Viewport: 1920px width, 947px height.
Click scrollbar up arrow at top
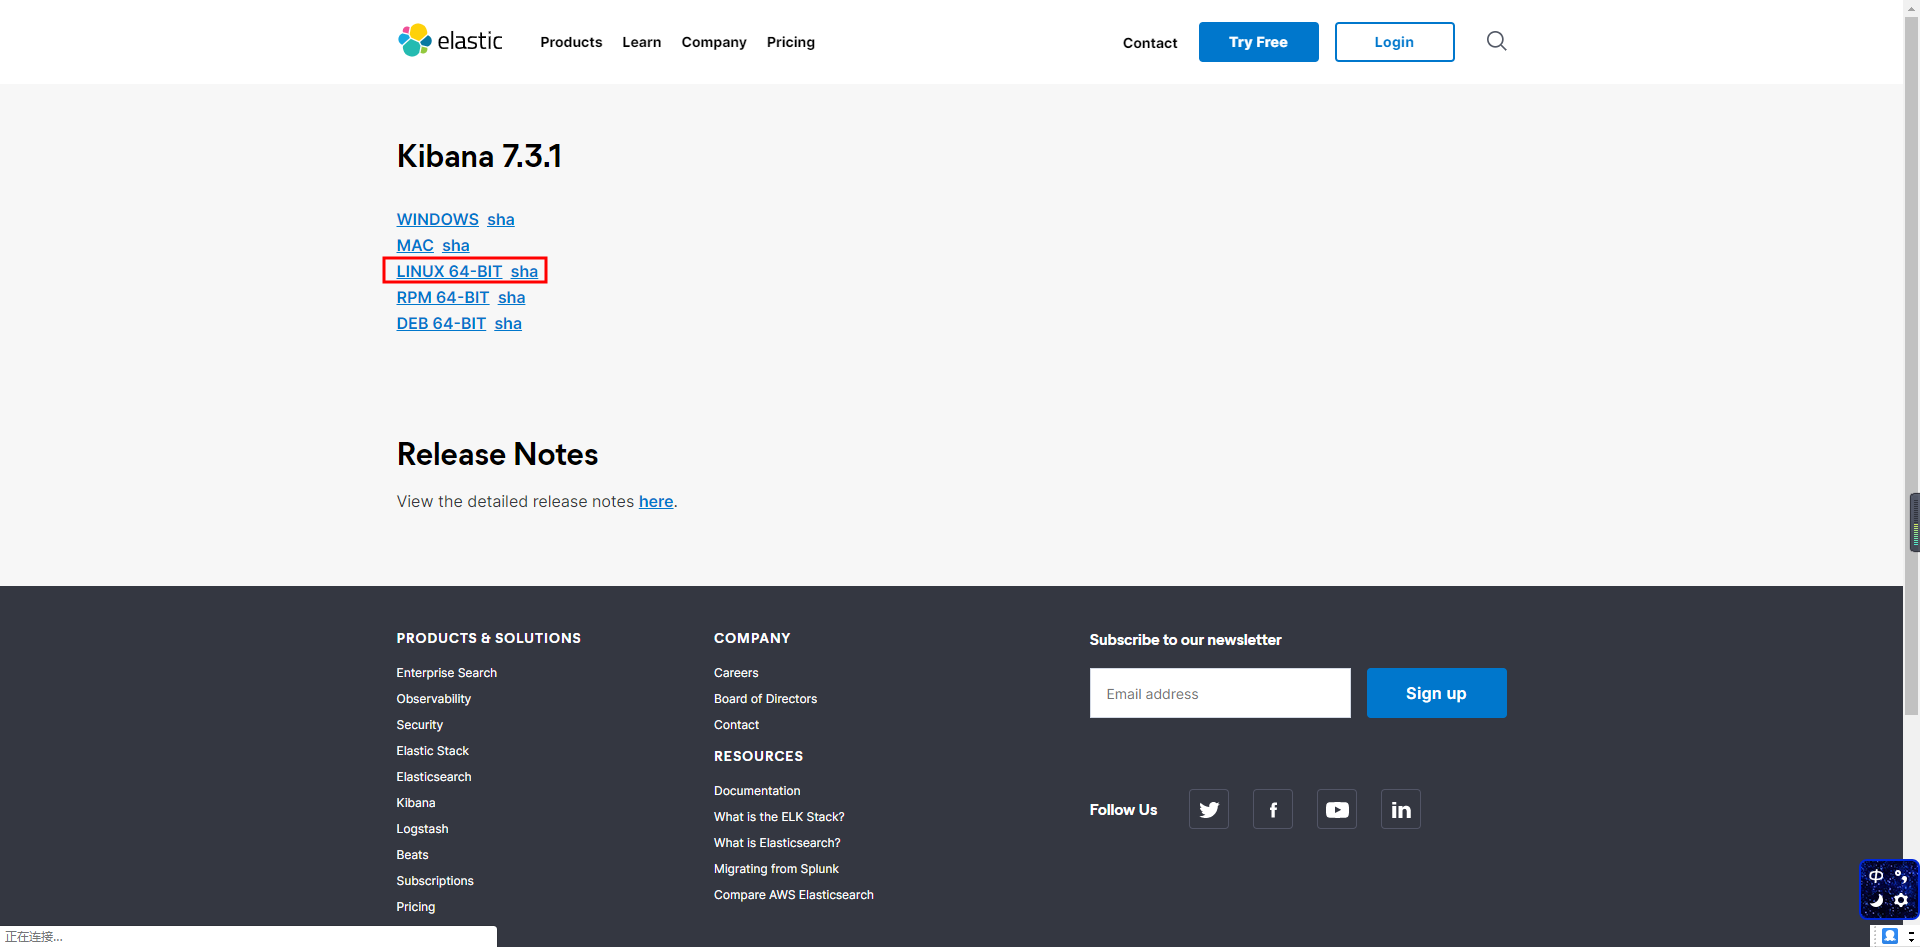pyautogui.click(x=1912, y=8)
